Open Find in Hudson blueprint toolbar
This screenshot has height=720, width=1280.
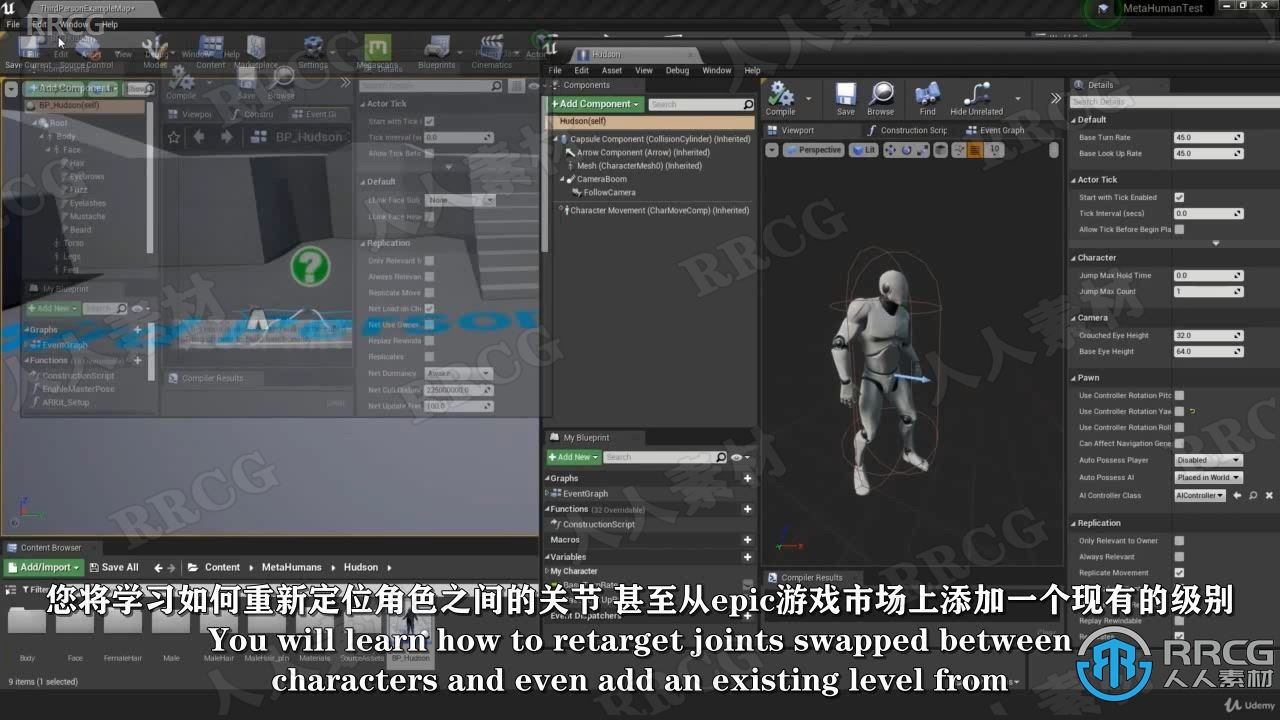(x=928, y=98)
